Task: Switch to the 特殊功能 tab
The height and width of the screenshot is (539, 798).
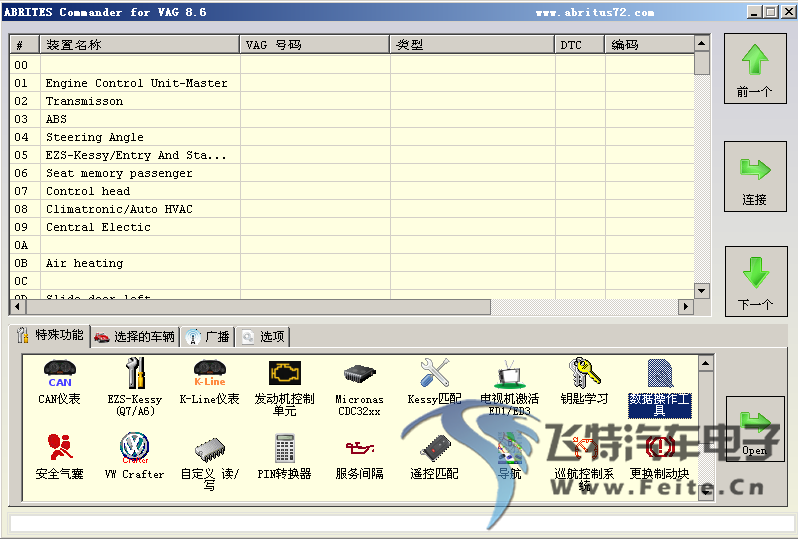Action: (x=50, y=335)
